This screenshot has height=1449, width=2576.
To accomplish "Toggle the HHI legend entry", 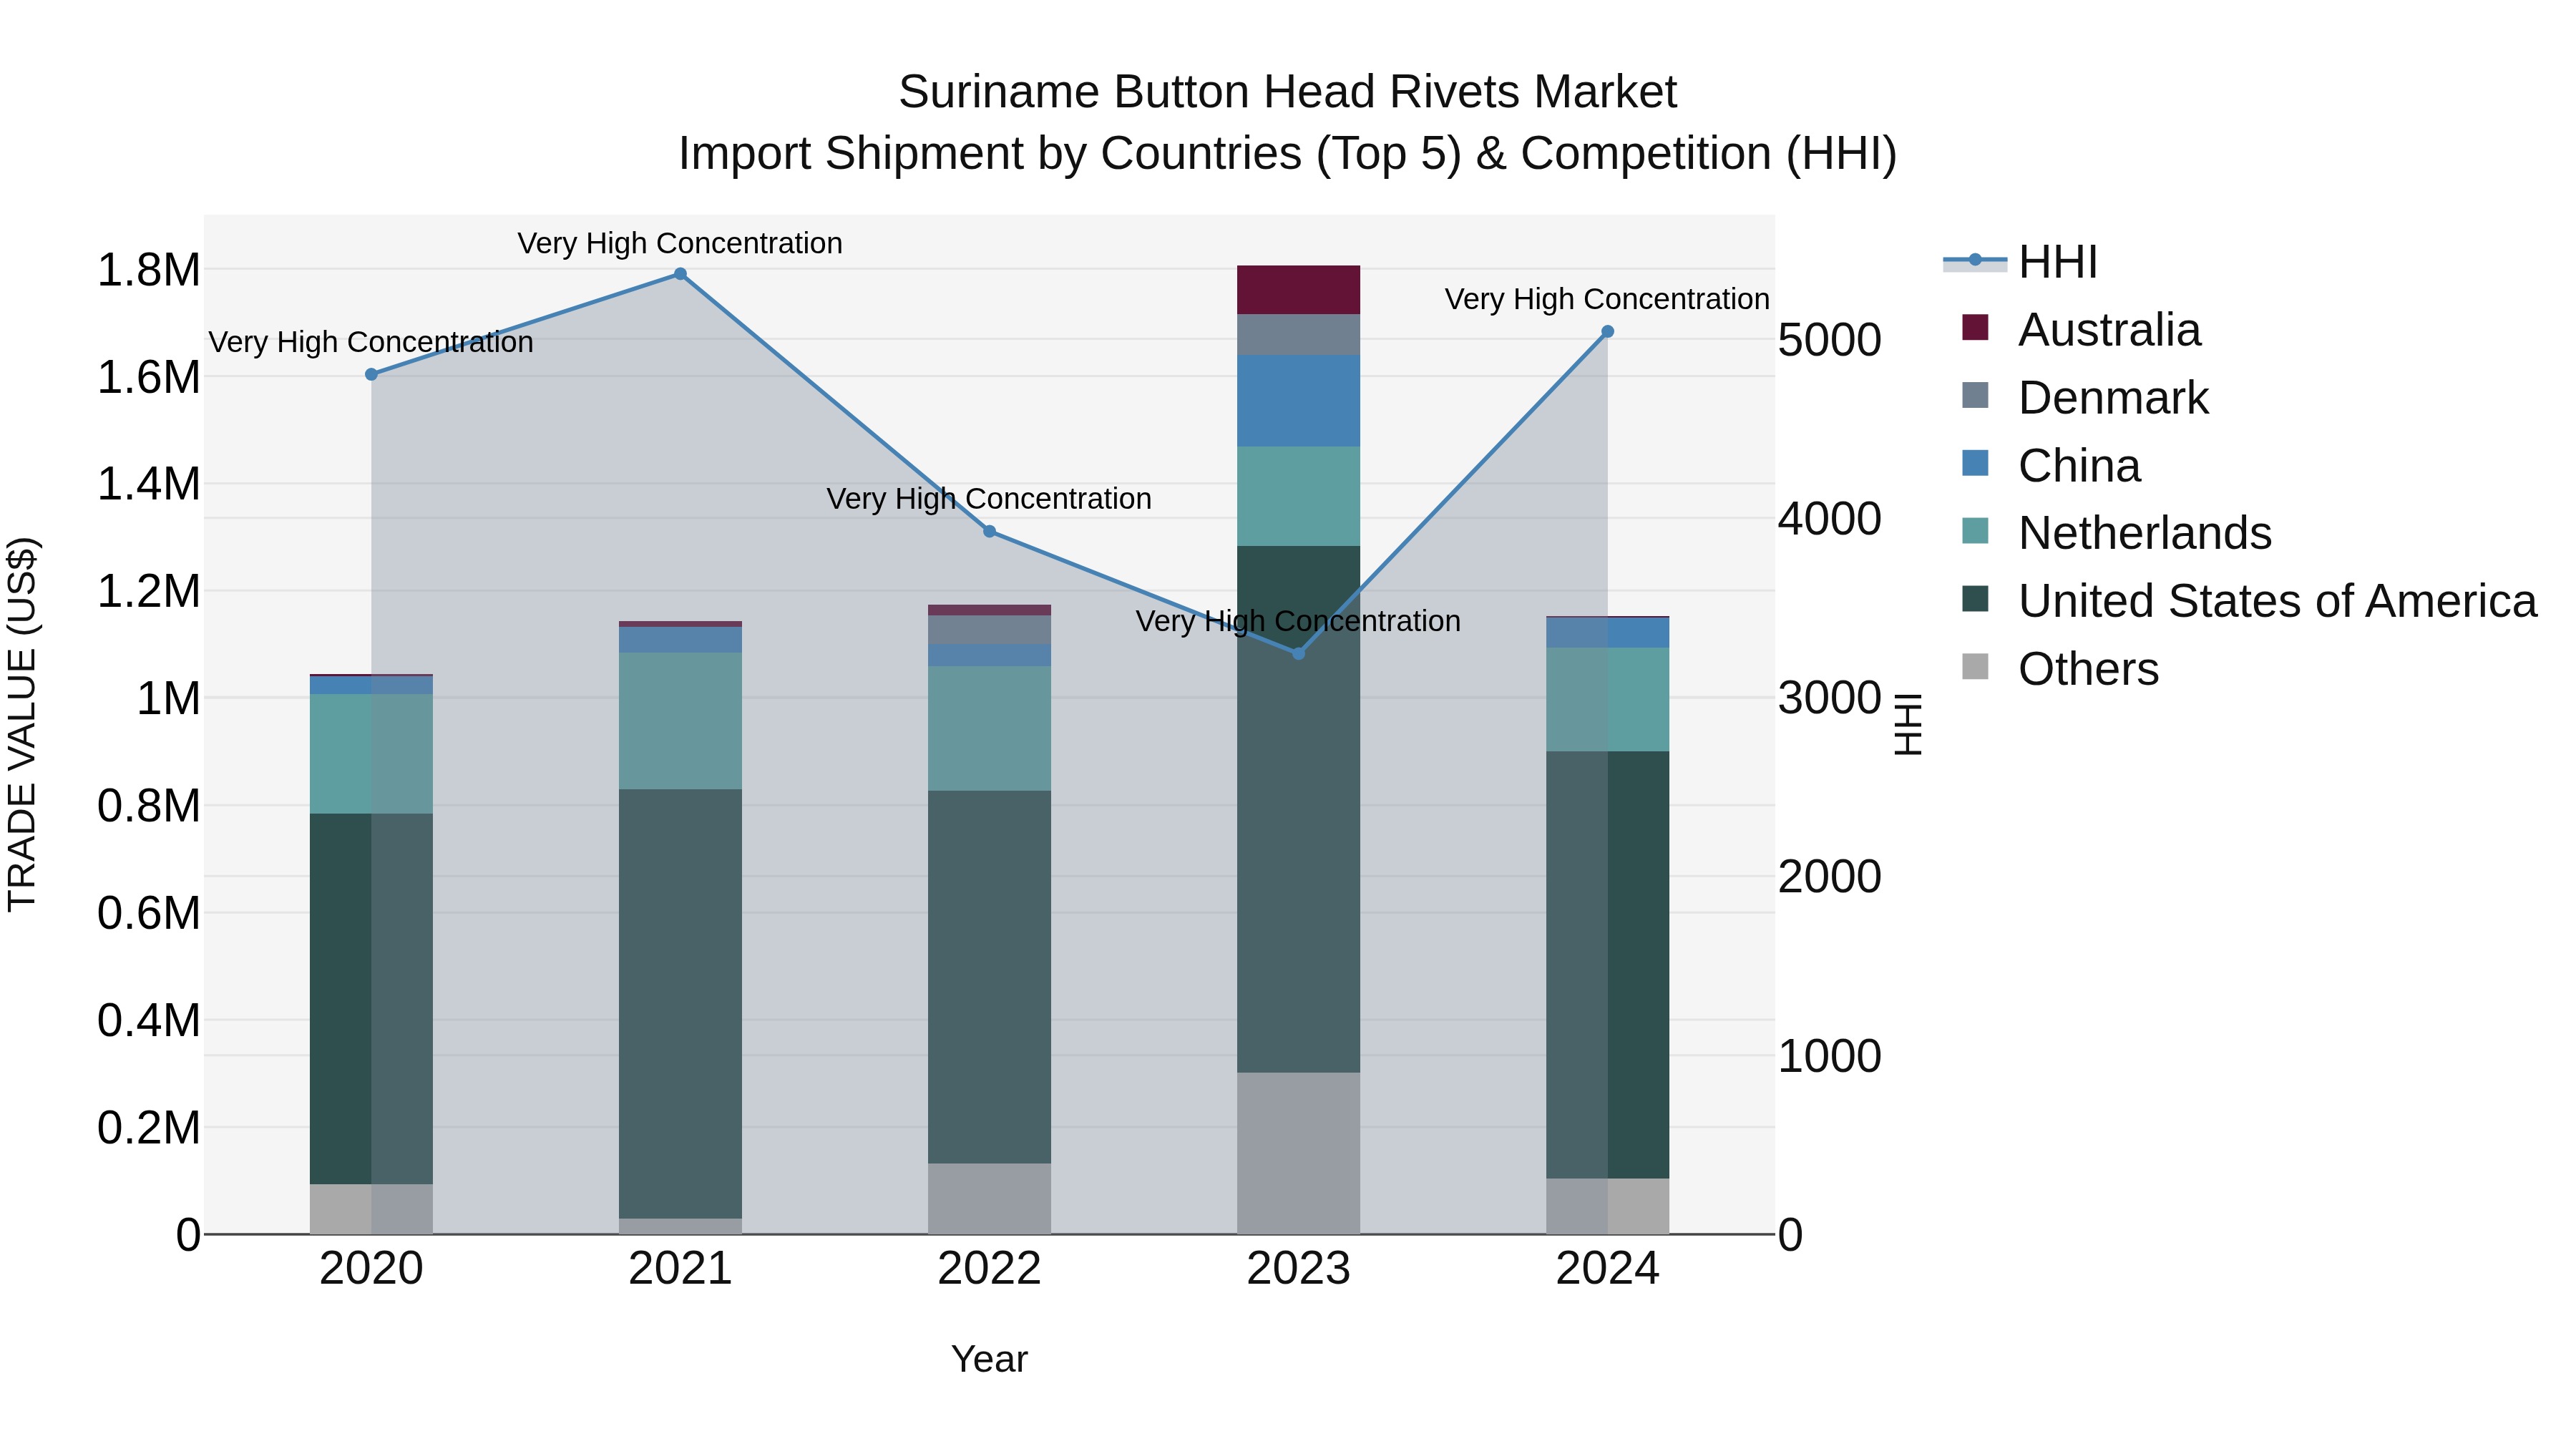I will (2020, 262).
